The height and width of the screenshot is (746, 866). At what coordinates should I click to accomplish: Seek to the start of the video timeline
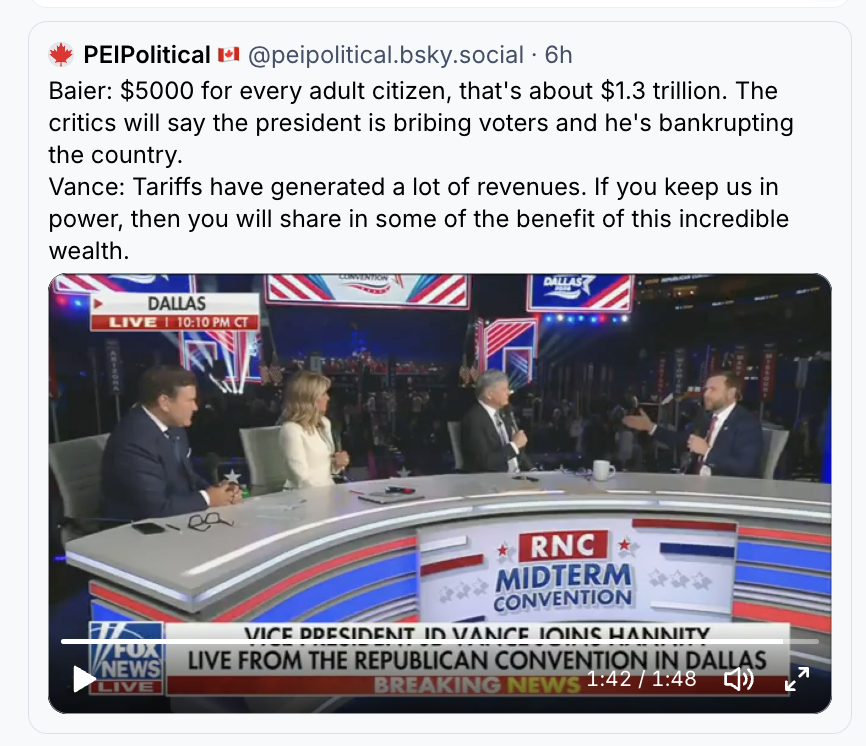62,642
